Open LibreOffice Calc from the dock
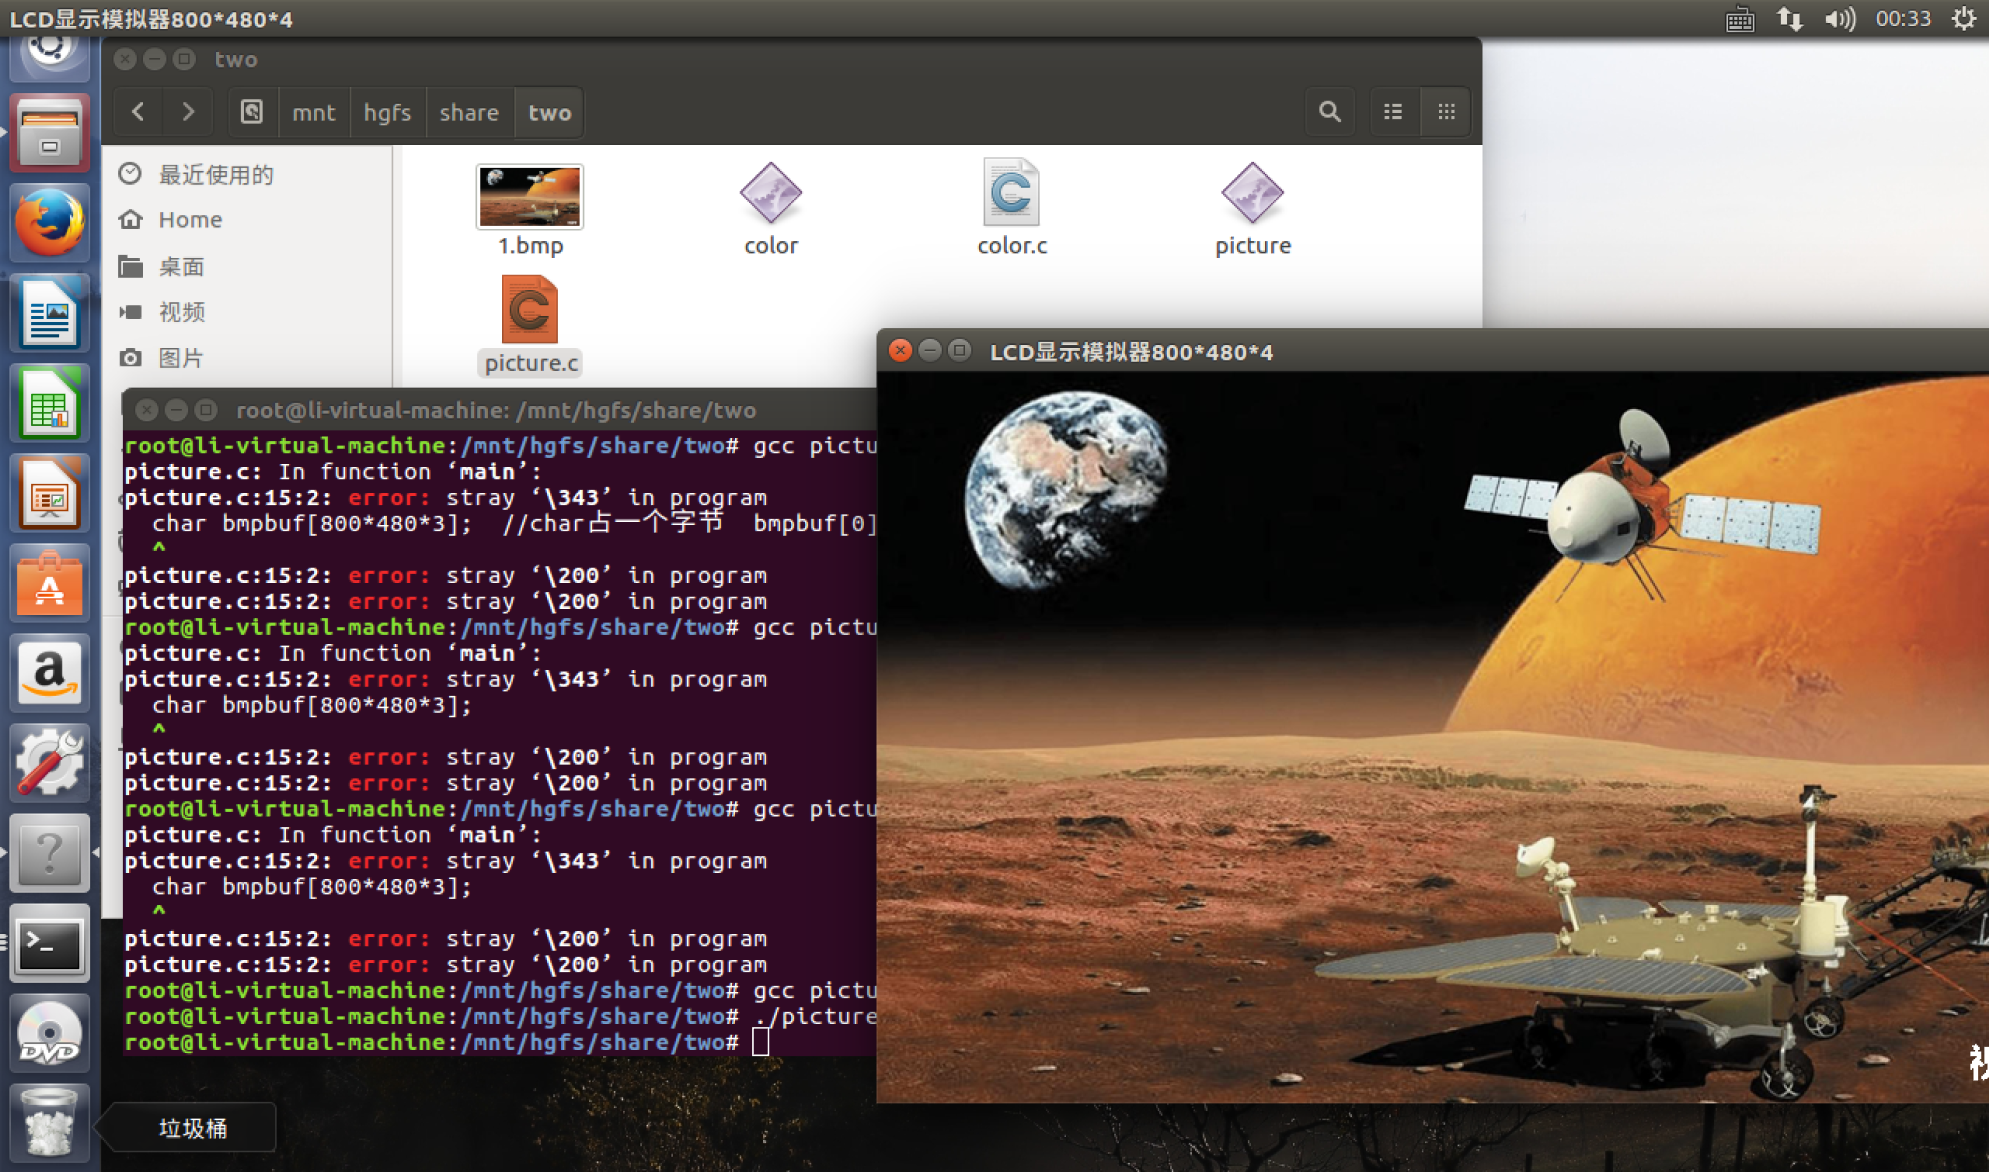 [49, 404]
